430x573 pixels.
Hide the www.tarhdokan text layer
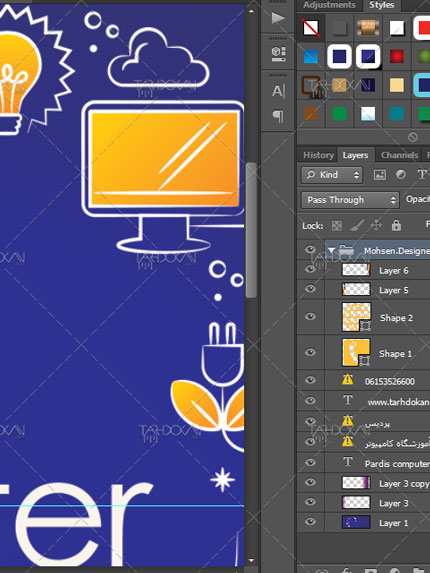click(x=311, y=401)
